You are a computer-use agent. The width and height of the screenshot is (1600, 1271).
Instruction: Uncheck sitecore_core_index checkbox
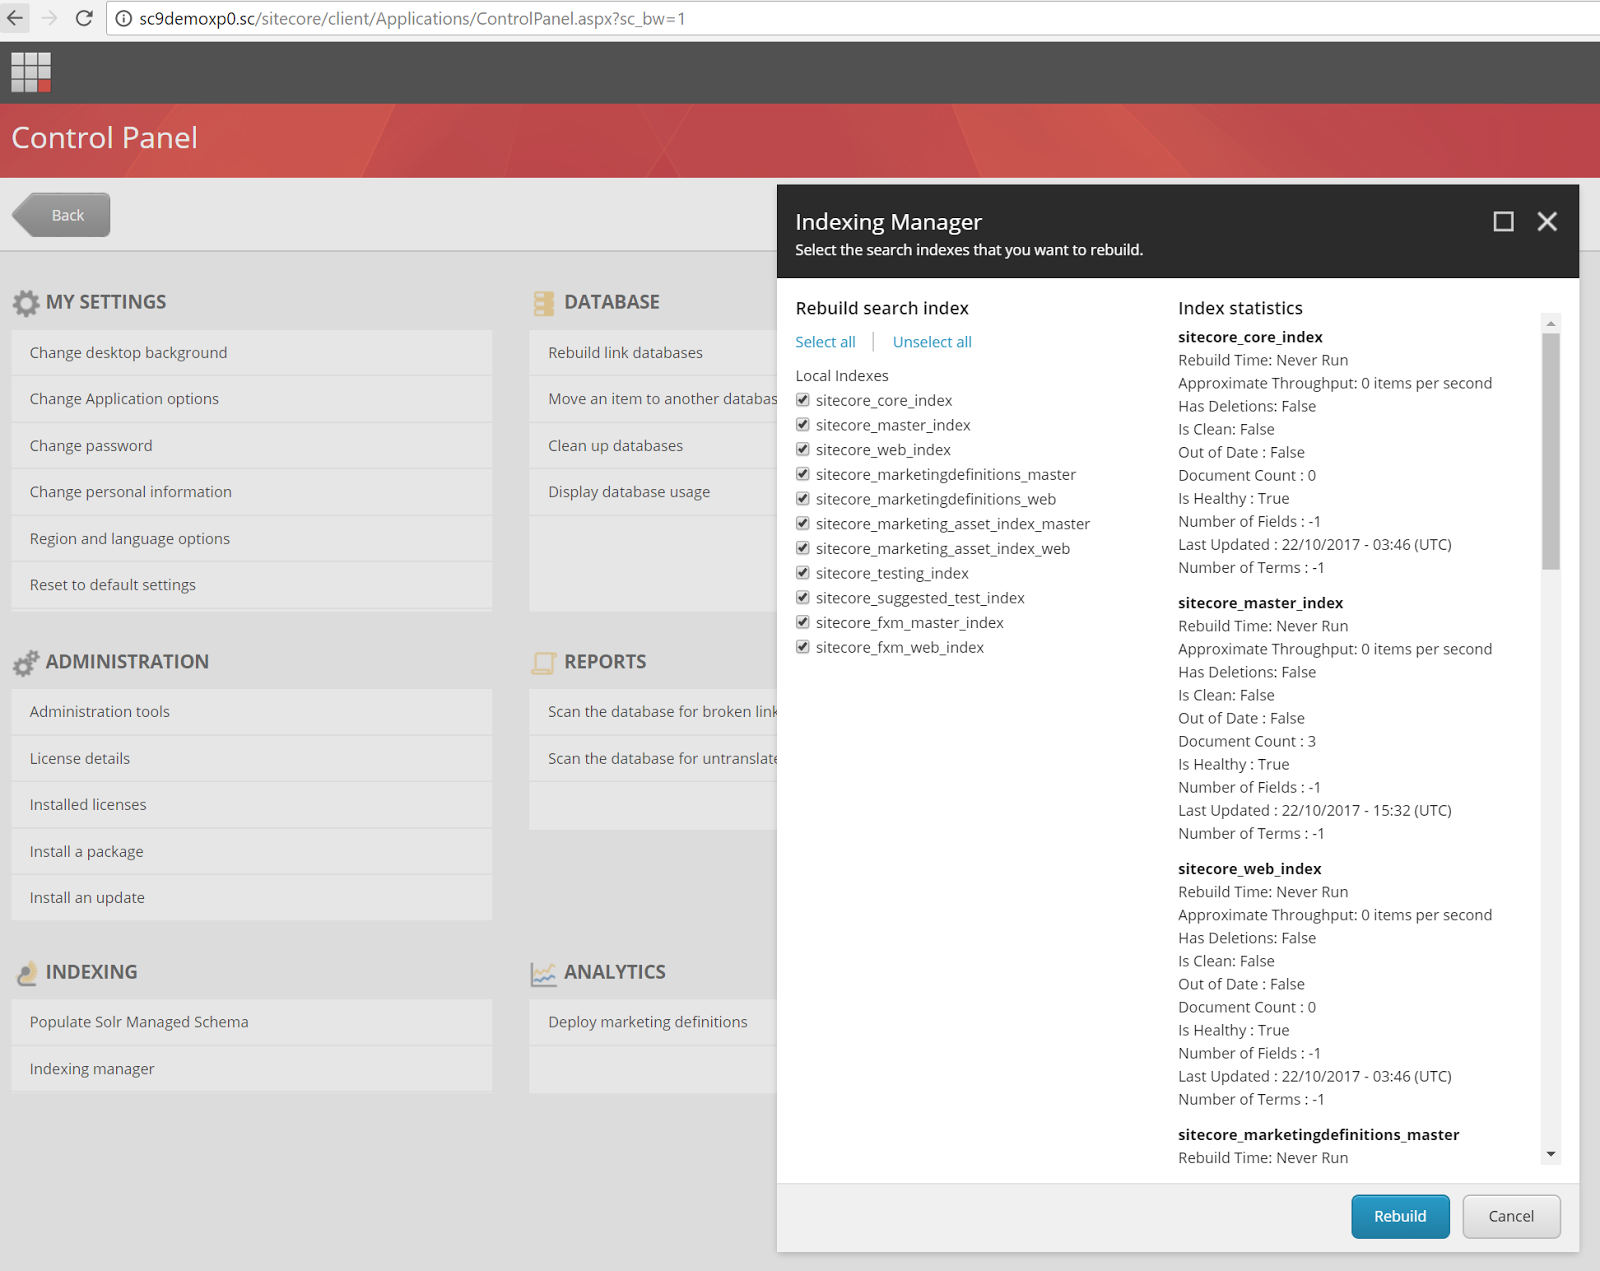803,400
